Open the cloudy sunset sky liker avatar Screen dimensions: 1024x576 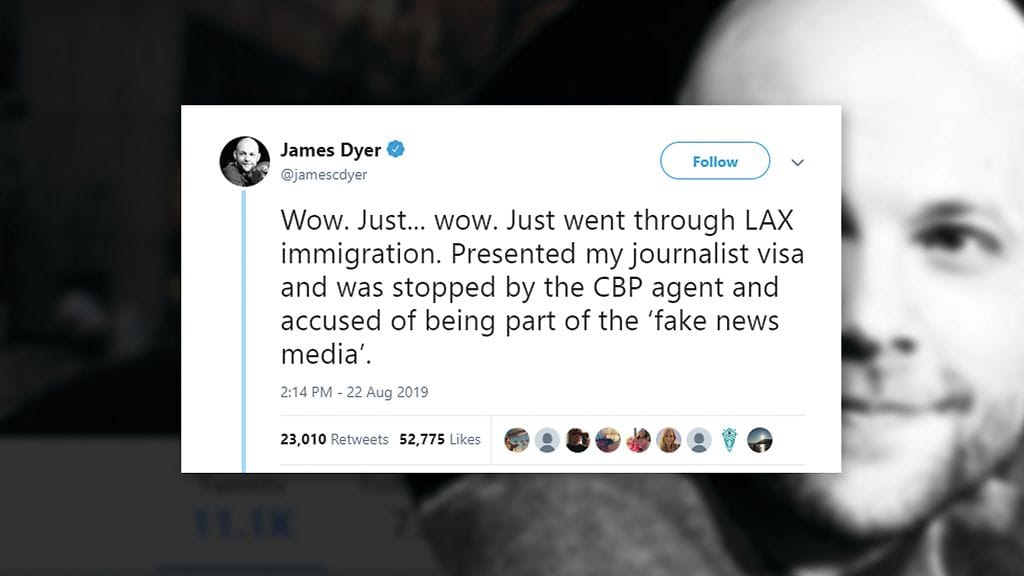(608, 440)
